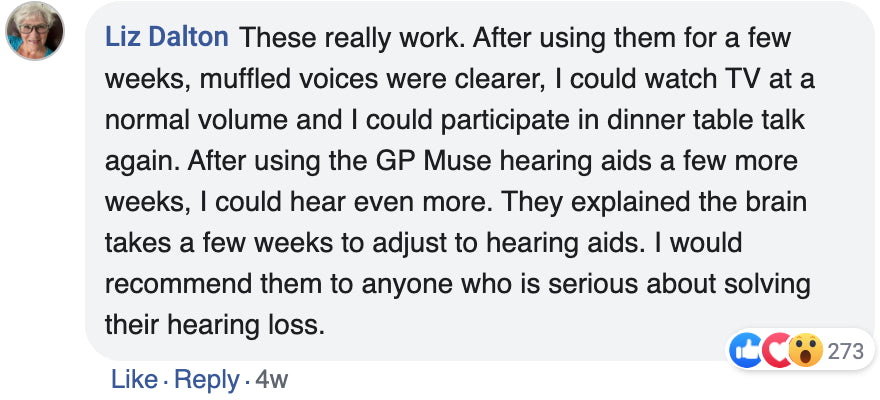Click the wow face reaction emoji
The image size is (880, 400).
click(x=804, y=350)
